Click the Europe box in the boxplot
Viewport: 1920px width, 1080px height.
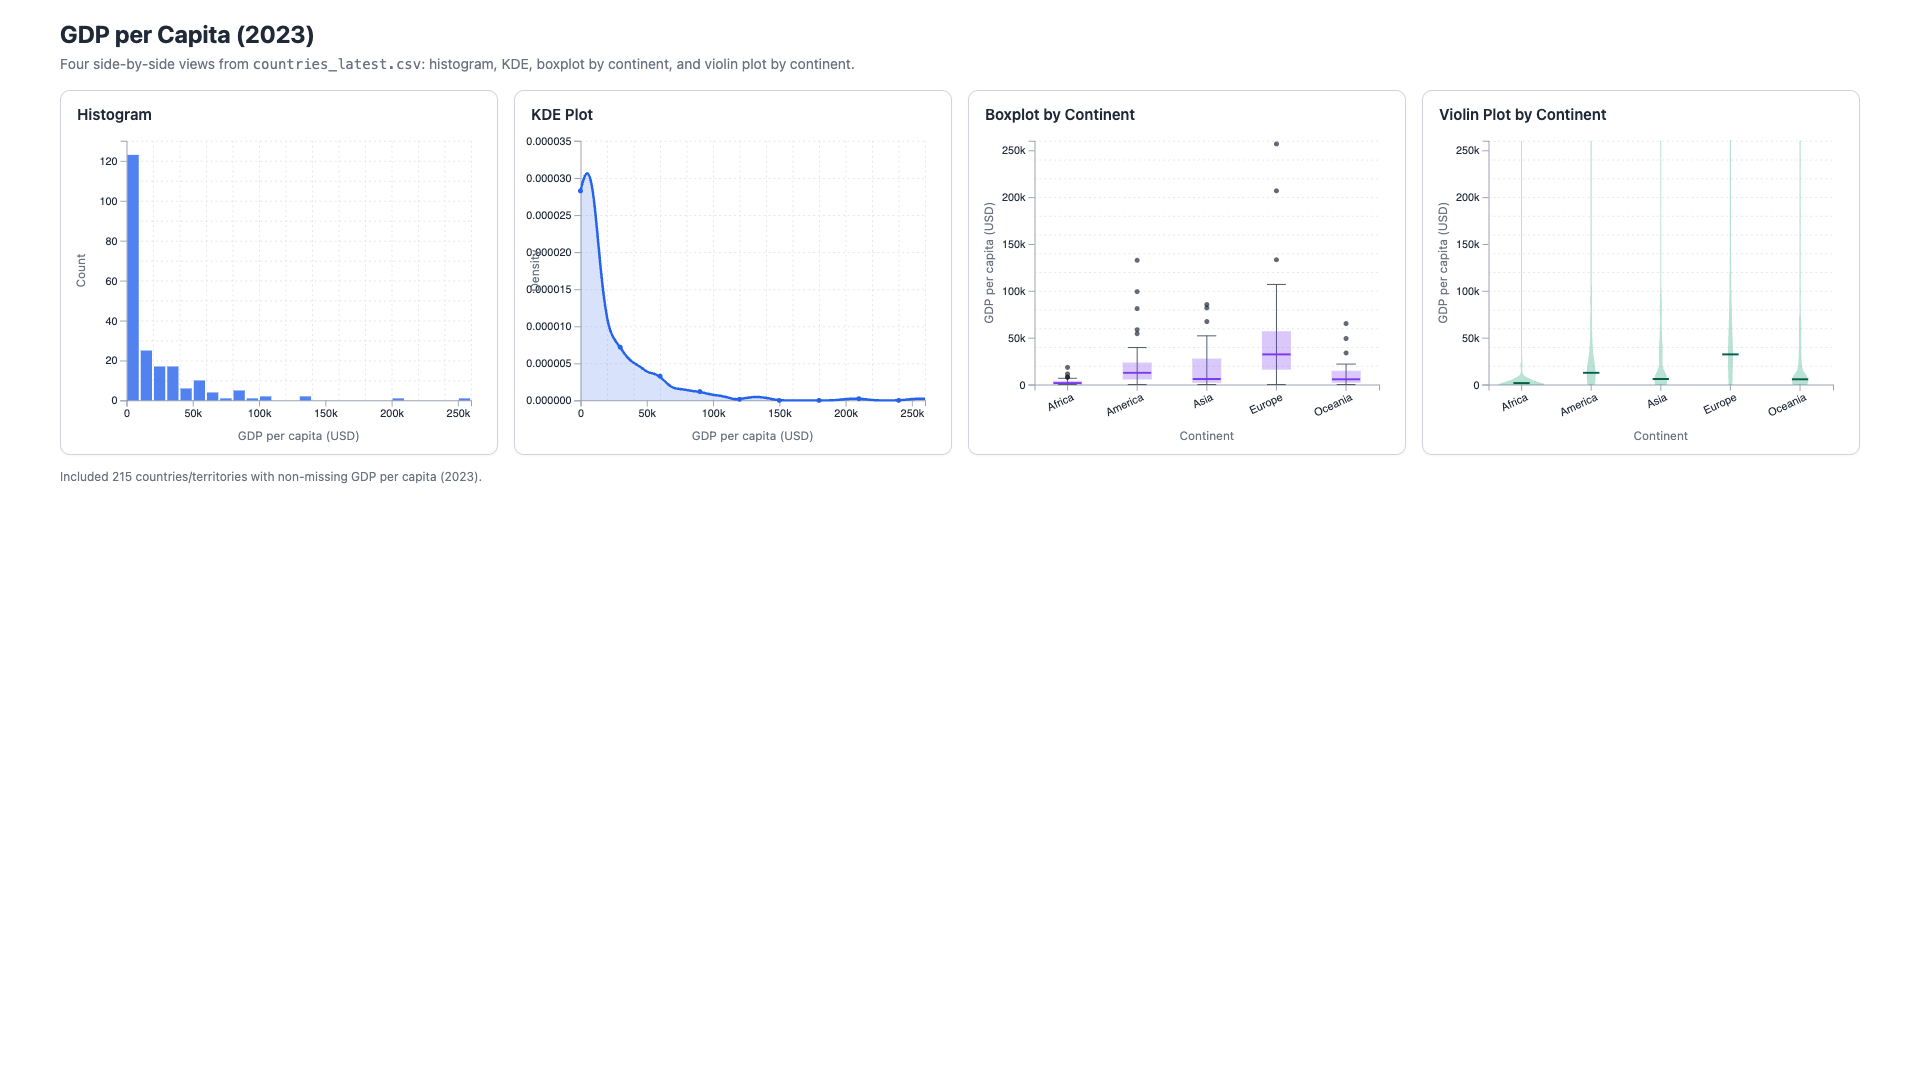(1276, 350)
